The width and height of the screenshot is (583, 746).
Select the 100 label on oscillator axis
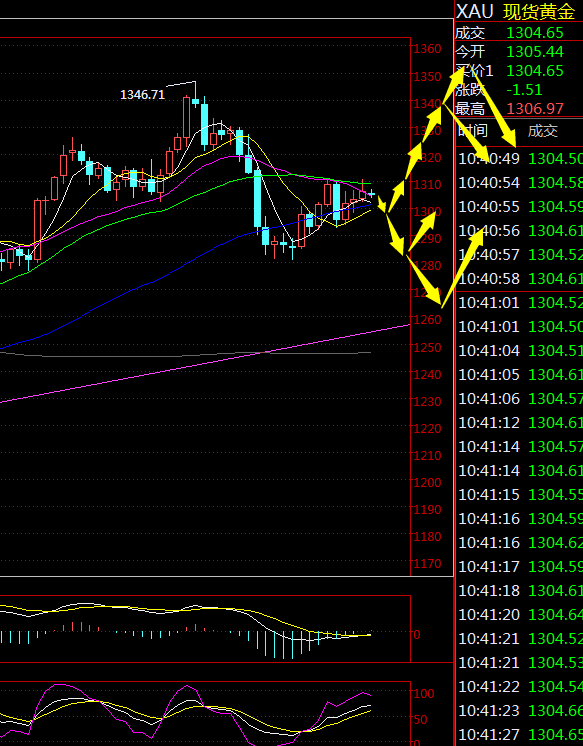tap(425, 693)
